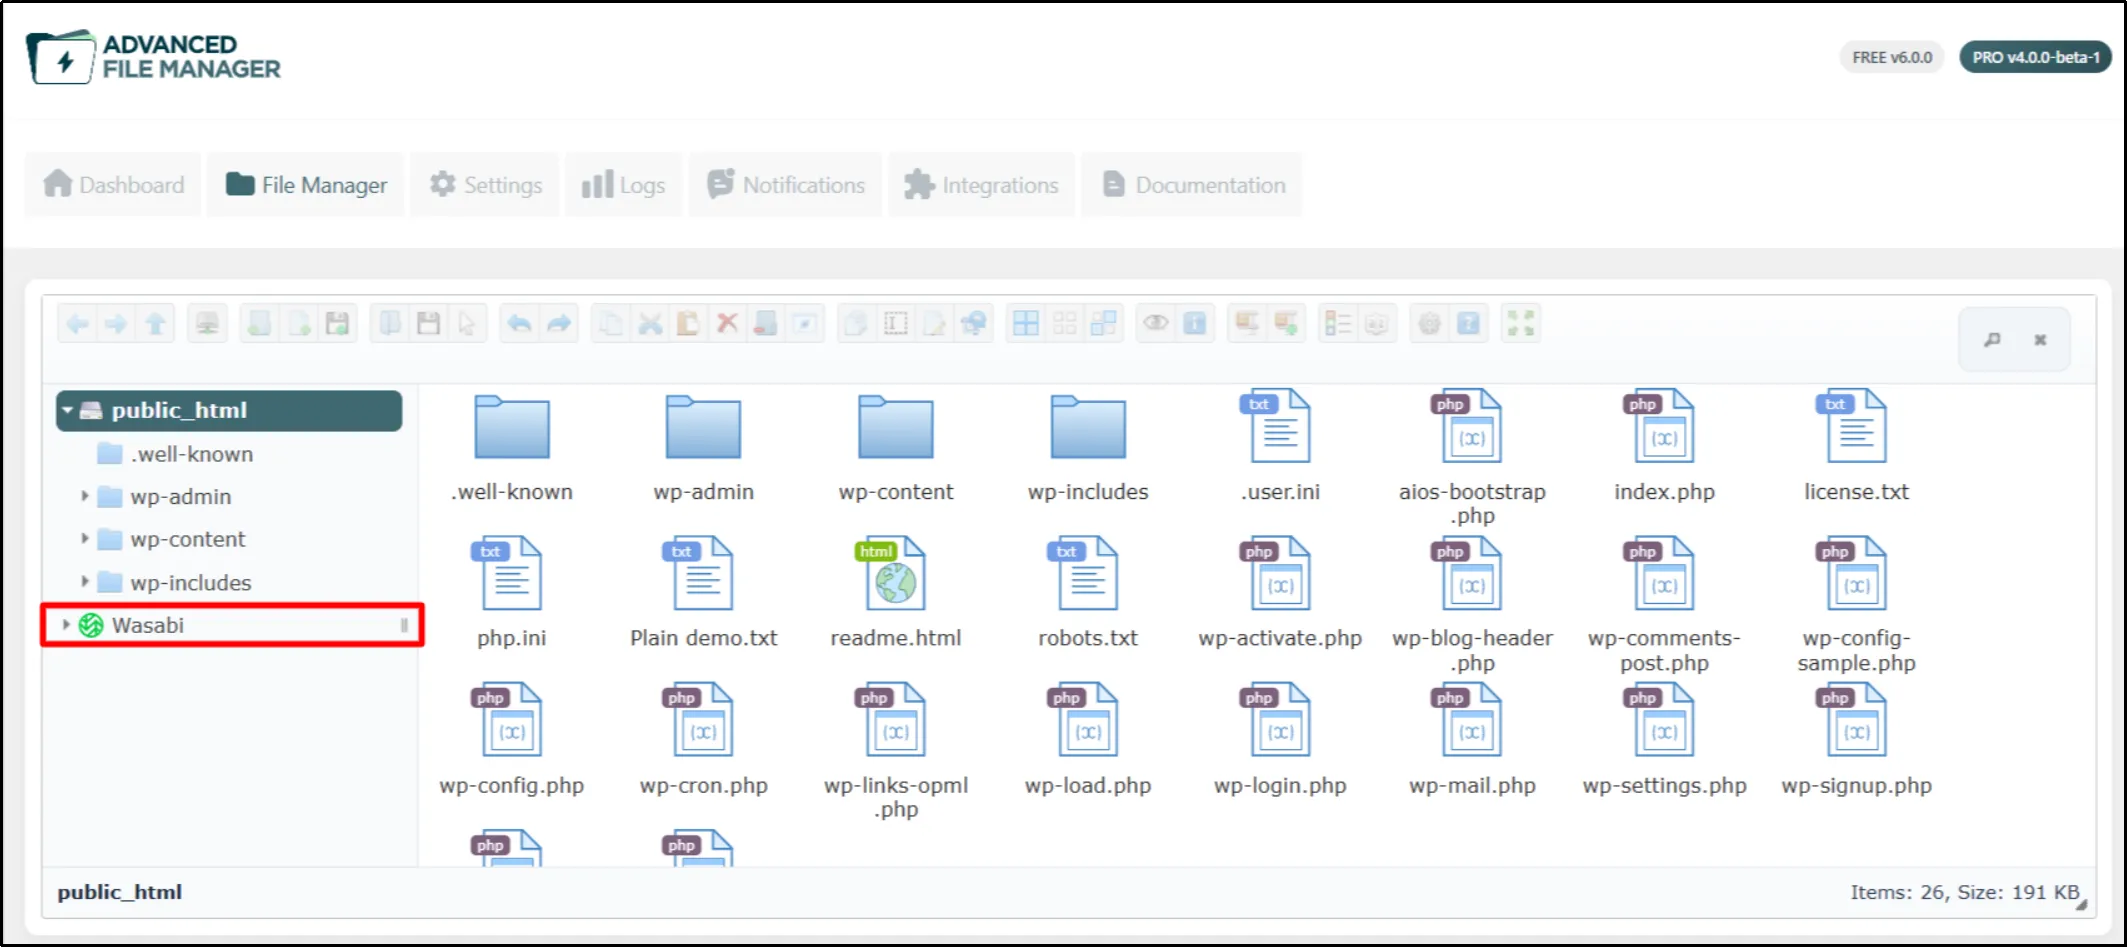Open the Documentation tab
Image resolution: width=2128 pixels, height=948 pixels.
pyautogui.click(x=1193, y=185)
